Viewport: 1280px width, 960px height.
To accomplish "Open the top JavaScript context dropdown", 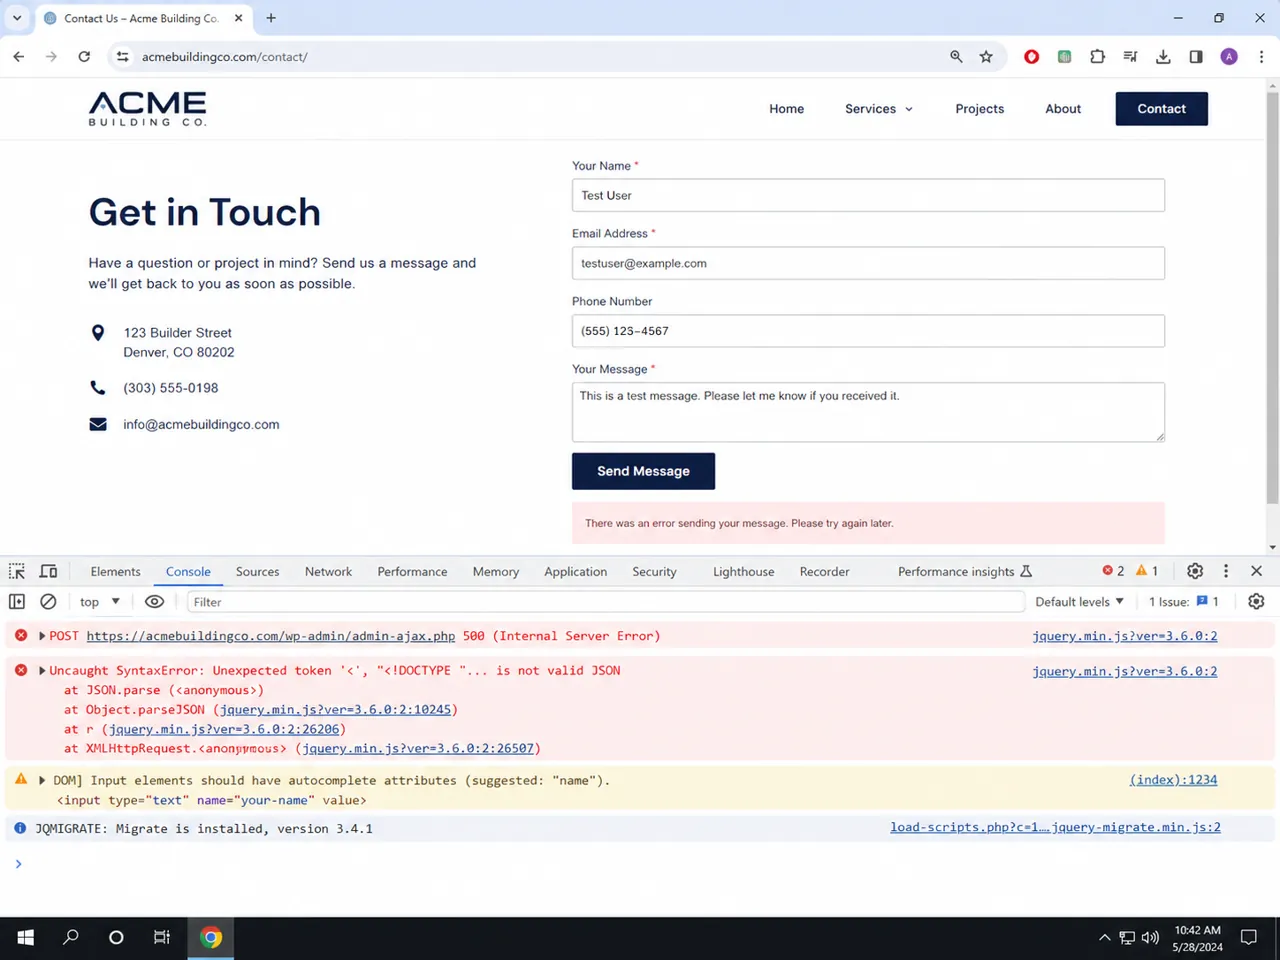I will 100,602.
